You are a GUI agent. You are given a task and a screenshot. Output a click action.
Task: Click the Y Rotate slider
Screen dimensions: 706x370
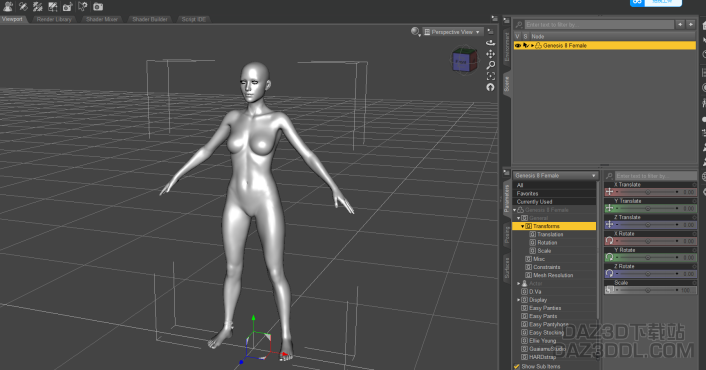[647, 257]
